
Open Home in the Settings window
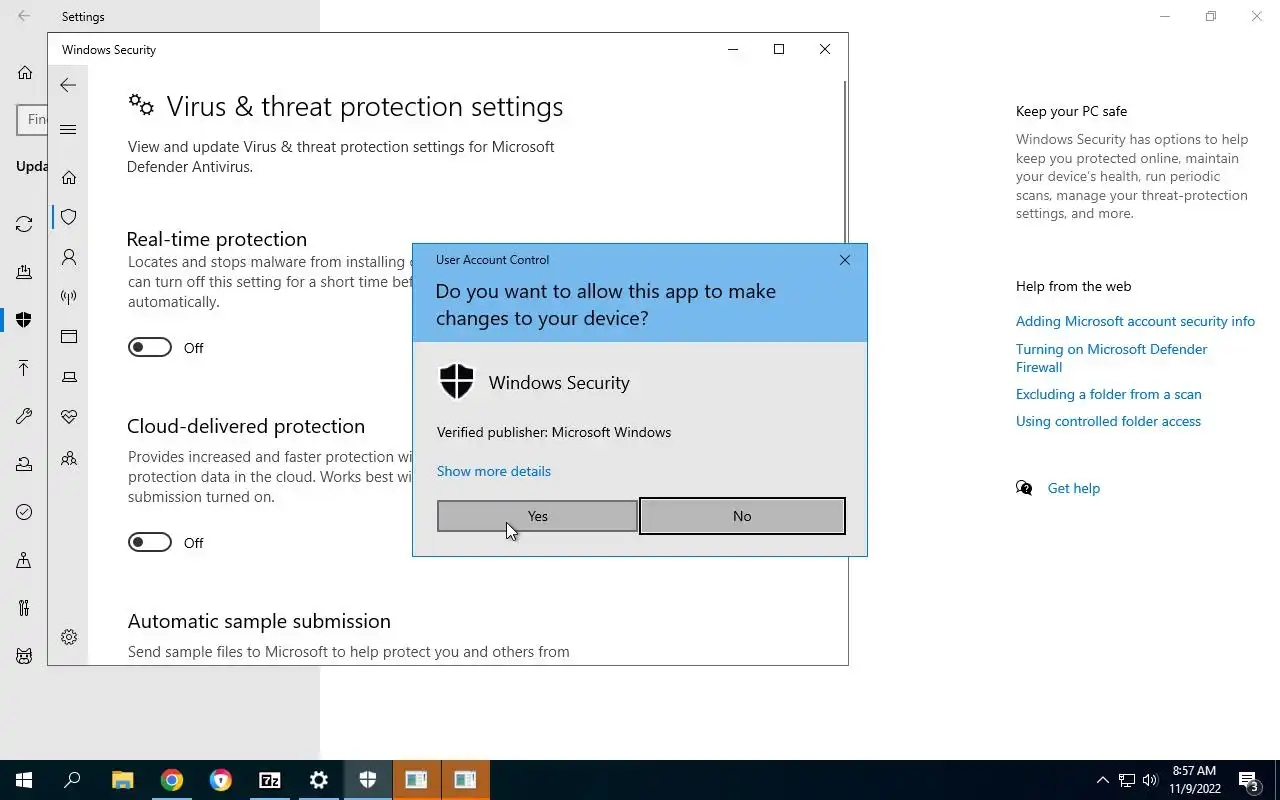[x=25, y=73]
